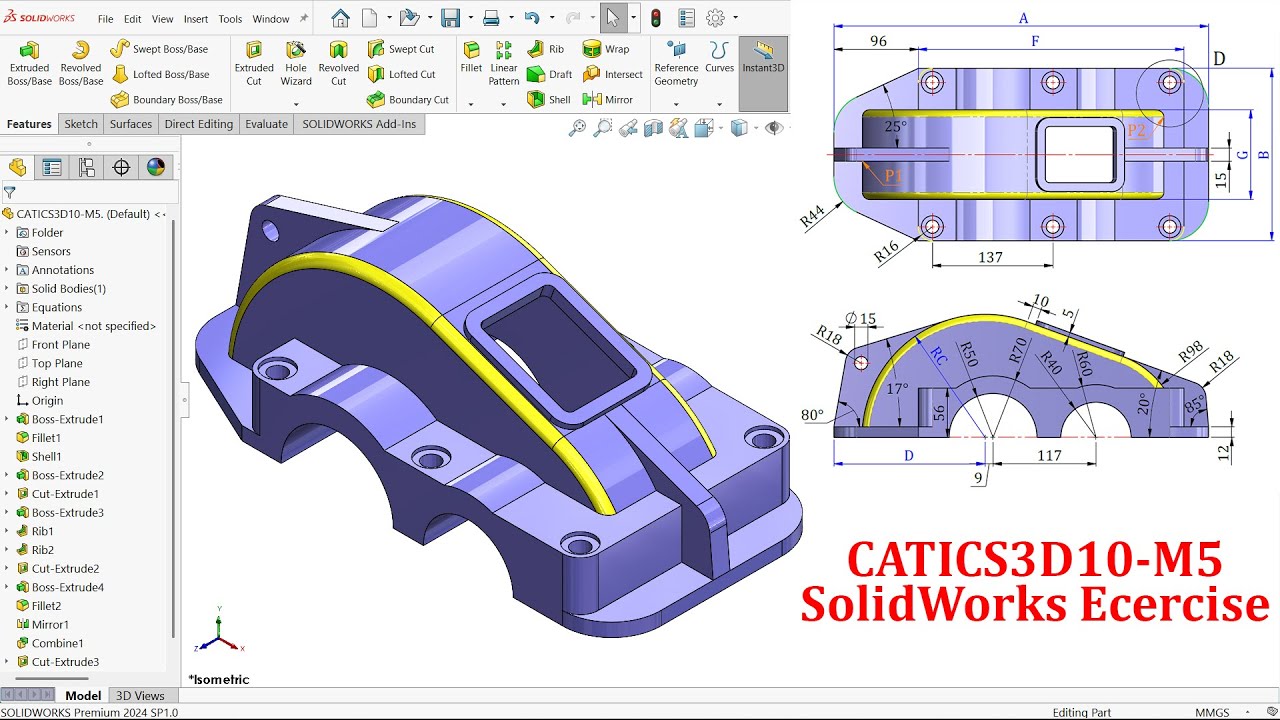Image resolution: width=1280 pixels, height=720 pixels.
Task: Click the Open file icon
Action: (x=408, y=18)
